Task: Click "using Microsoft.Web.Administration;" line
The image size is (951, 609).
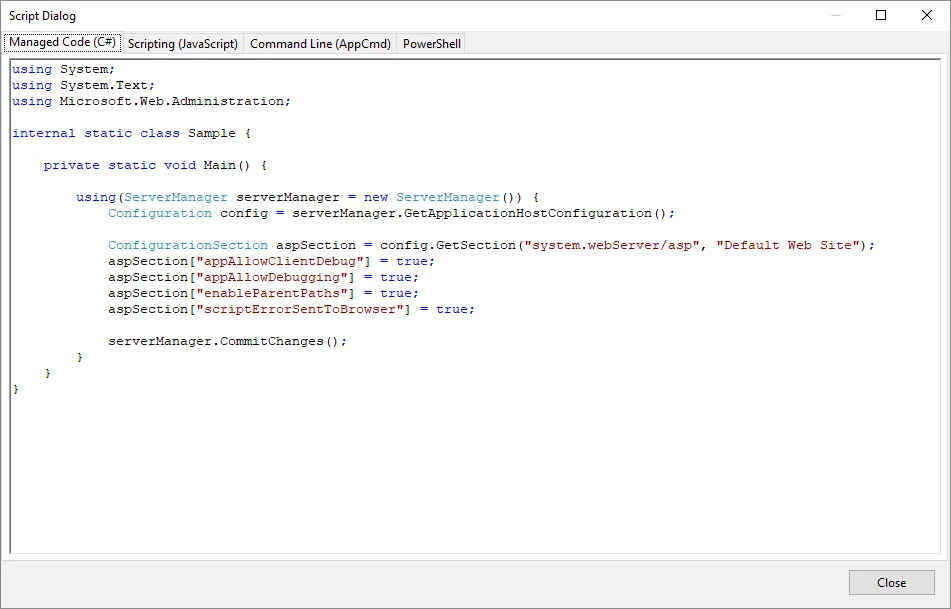Action: click(151, 101)
